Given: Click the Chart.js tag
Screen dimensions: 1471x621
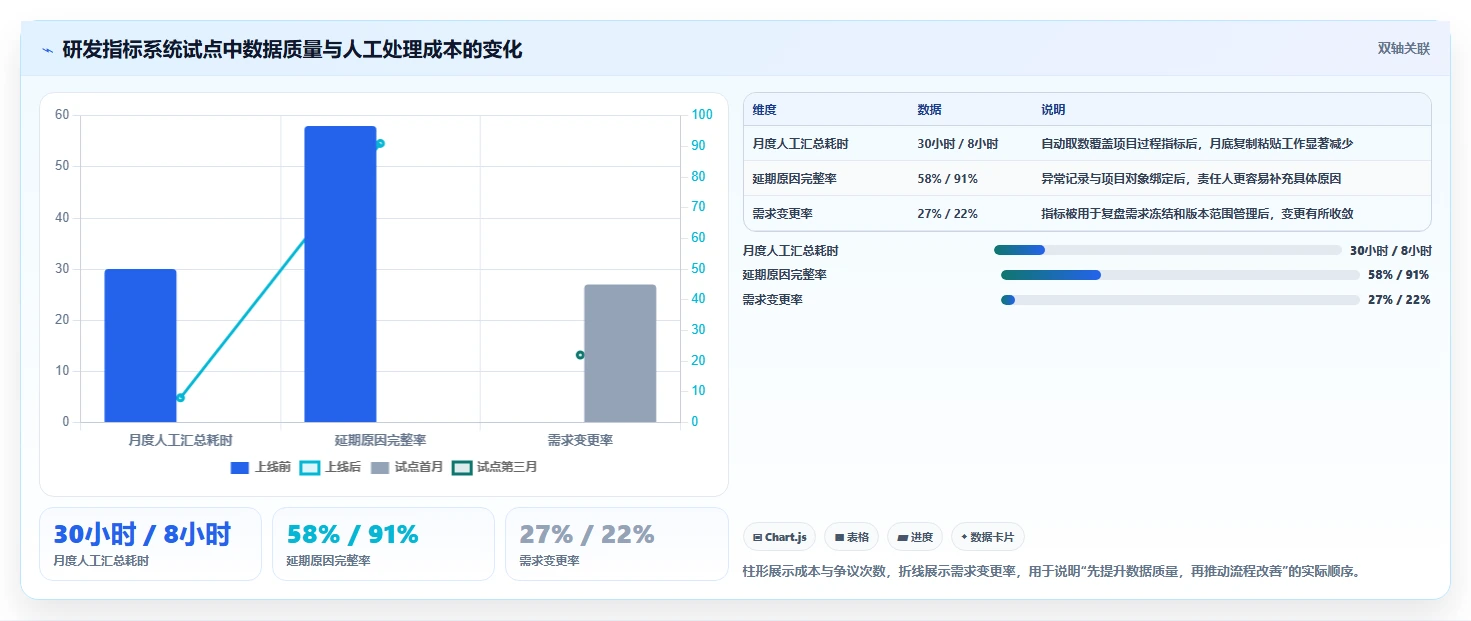Looking at the screenshot, I should (x=780, y=537).
